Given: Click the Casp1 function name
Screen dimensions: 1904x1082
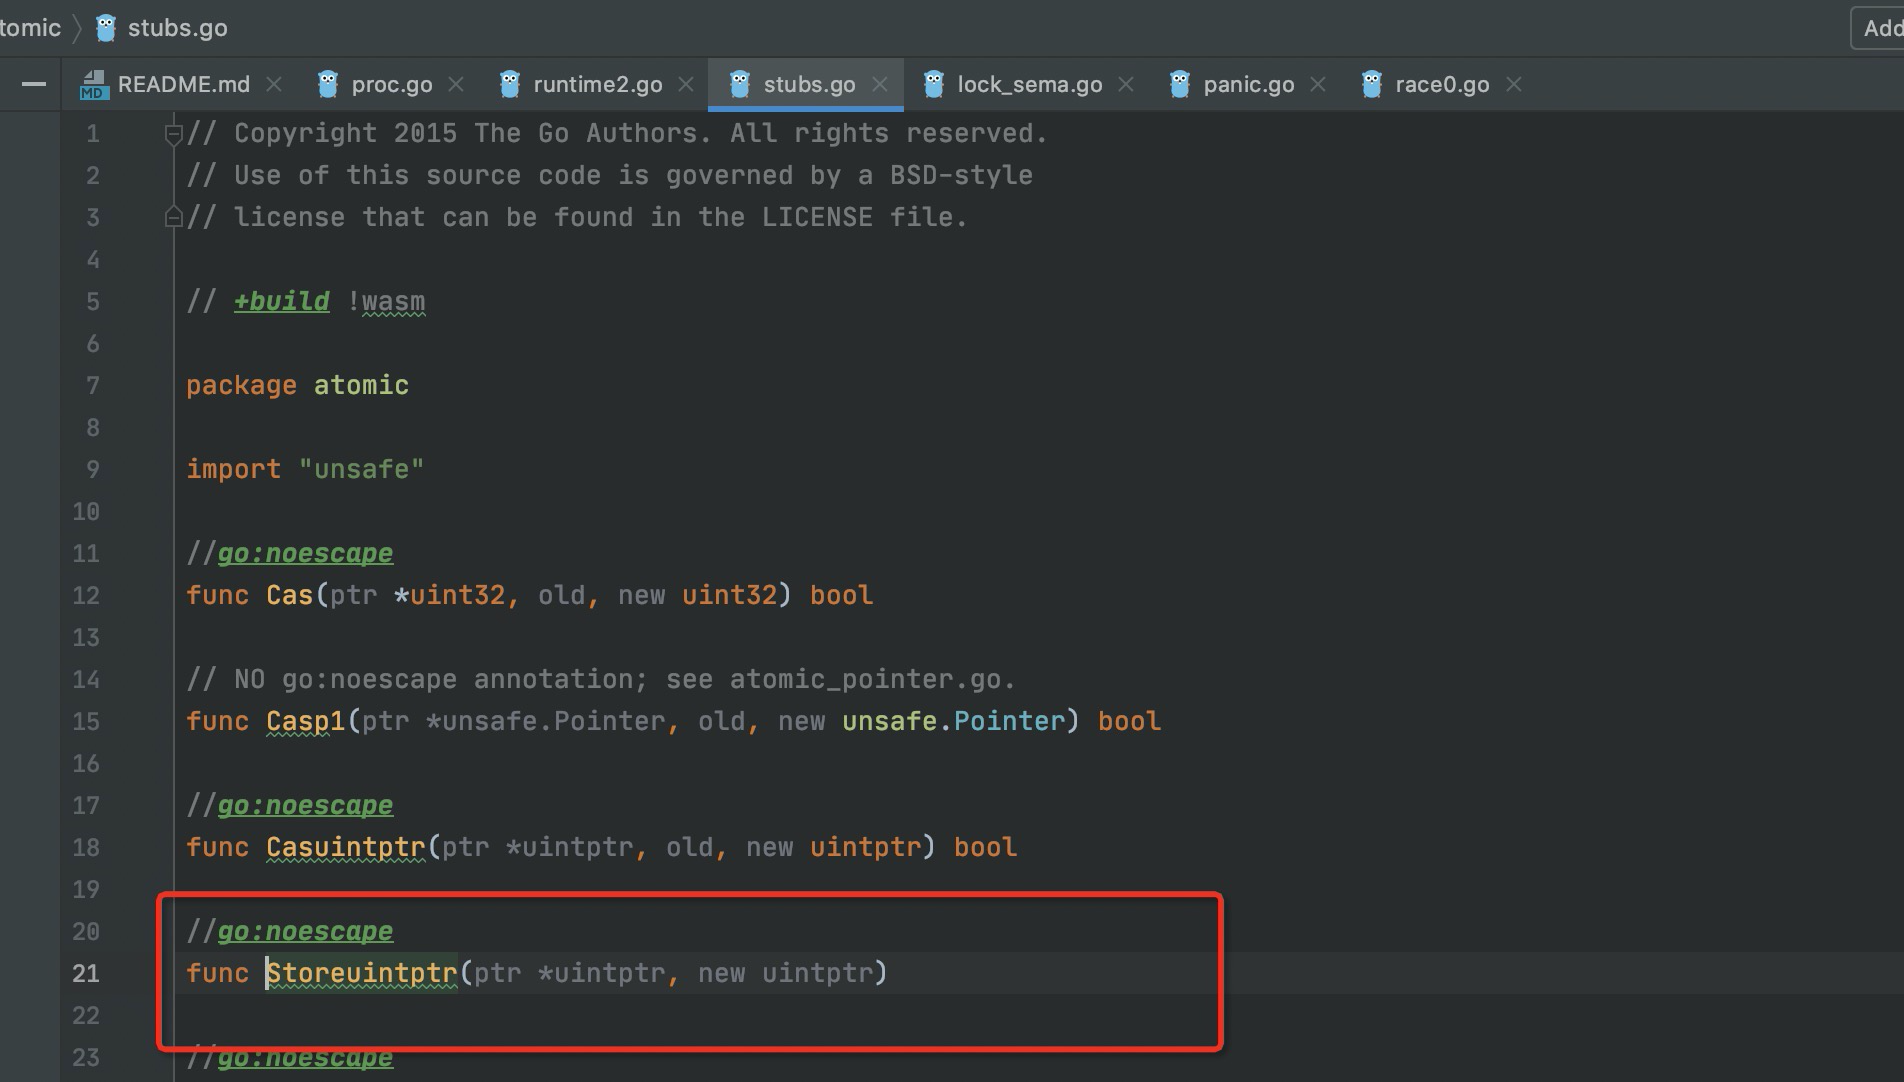Looking at the screenshot, I should (305, 722).
